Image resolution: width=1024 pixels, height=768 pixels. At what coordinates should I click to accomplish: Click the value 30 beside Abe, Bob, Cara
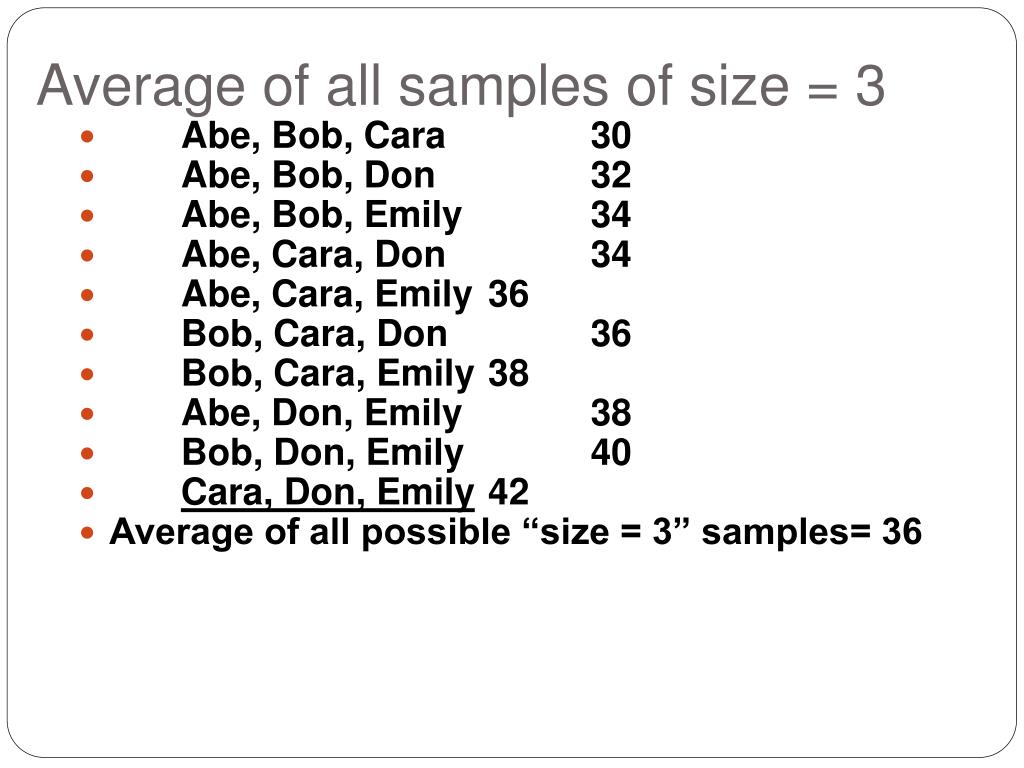click(x=611, y=136)
